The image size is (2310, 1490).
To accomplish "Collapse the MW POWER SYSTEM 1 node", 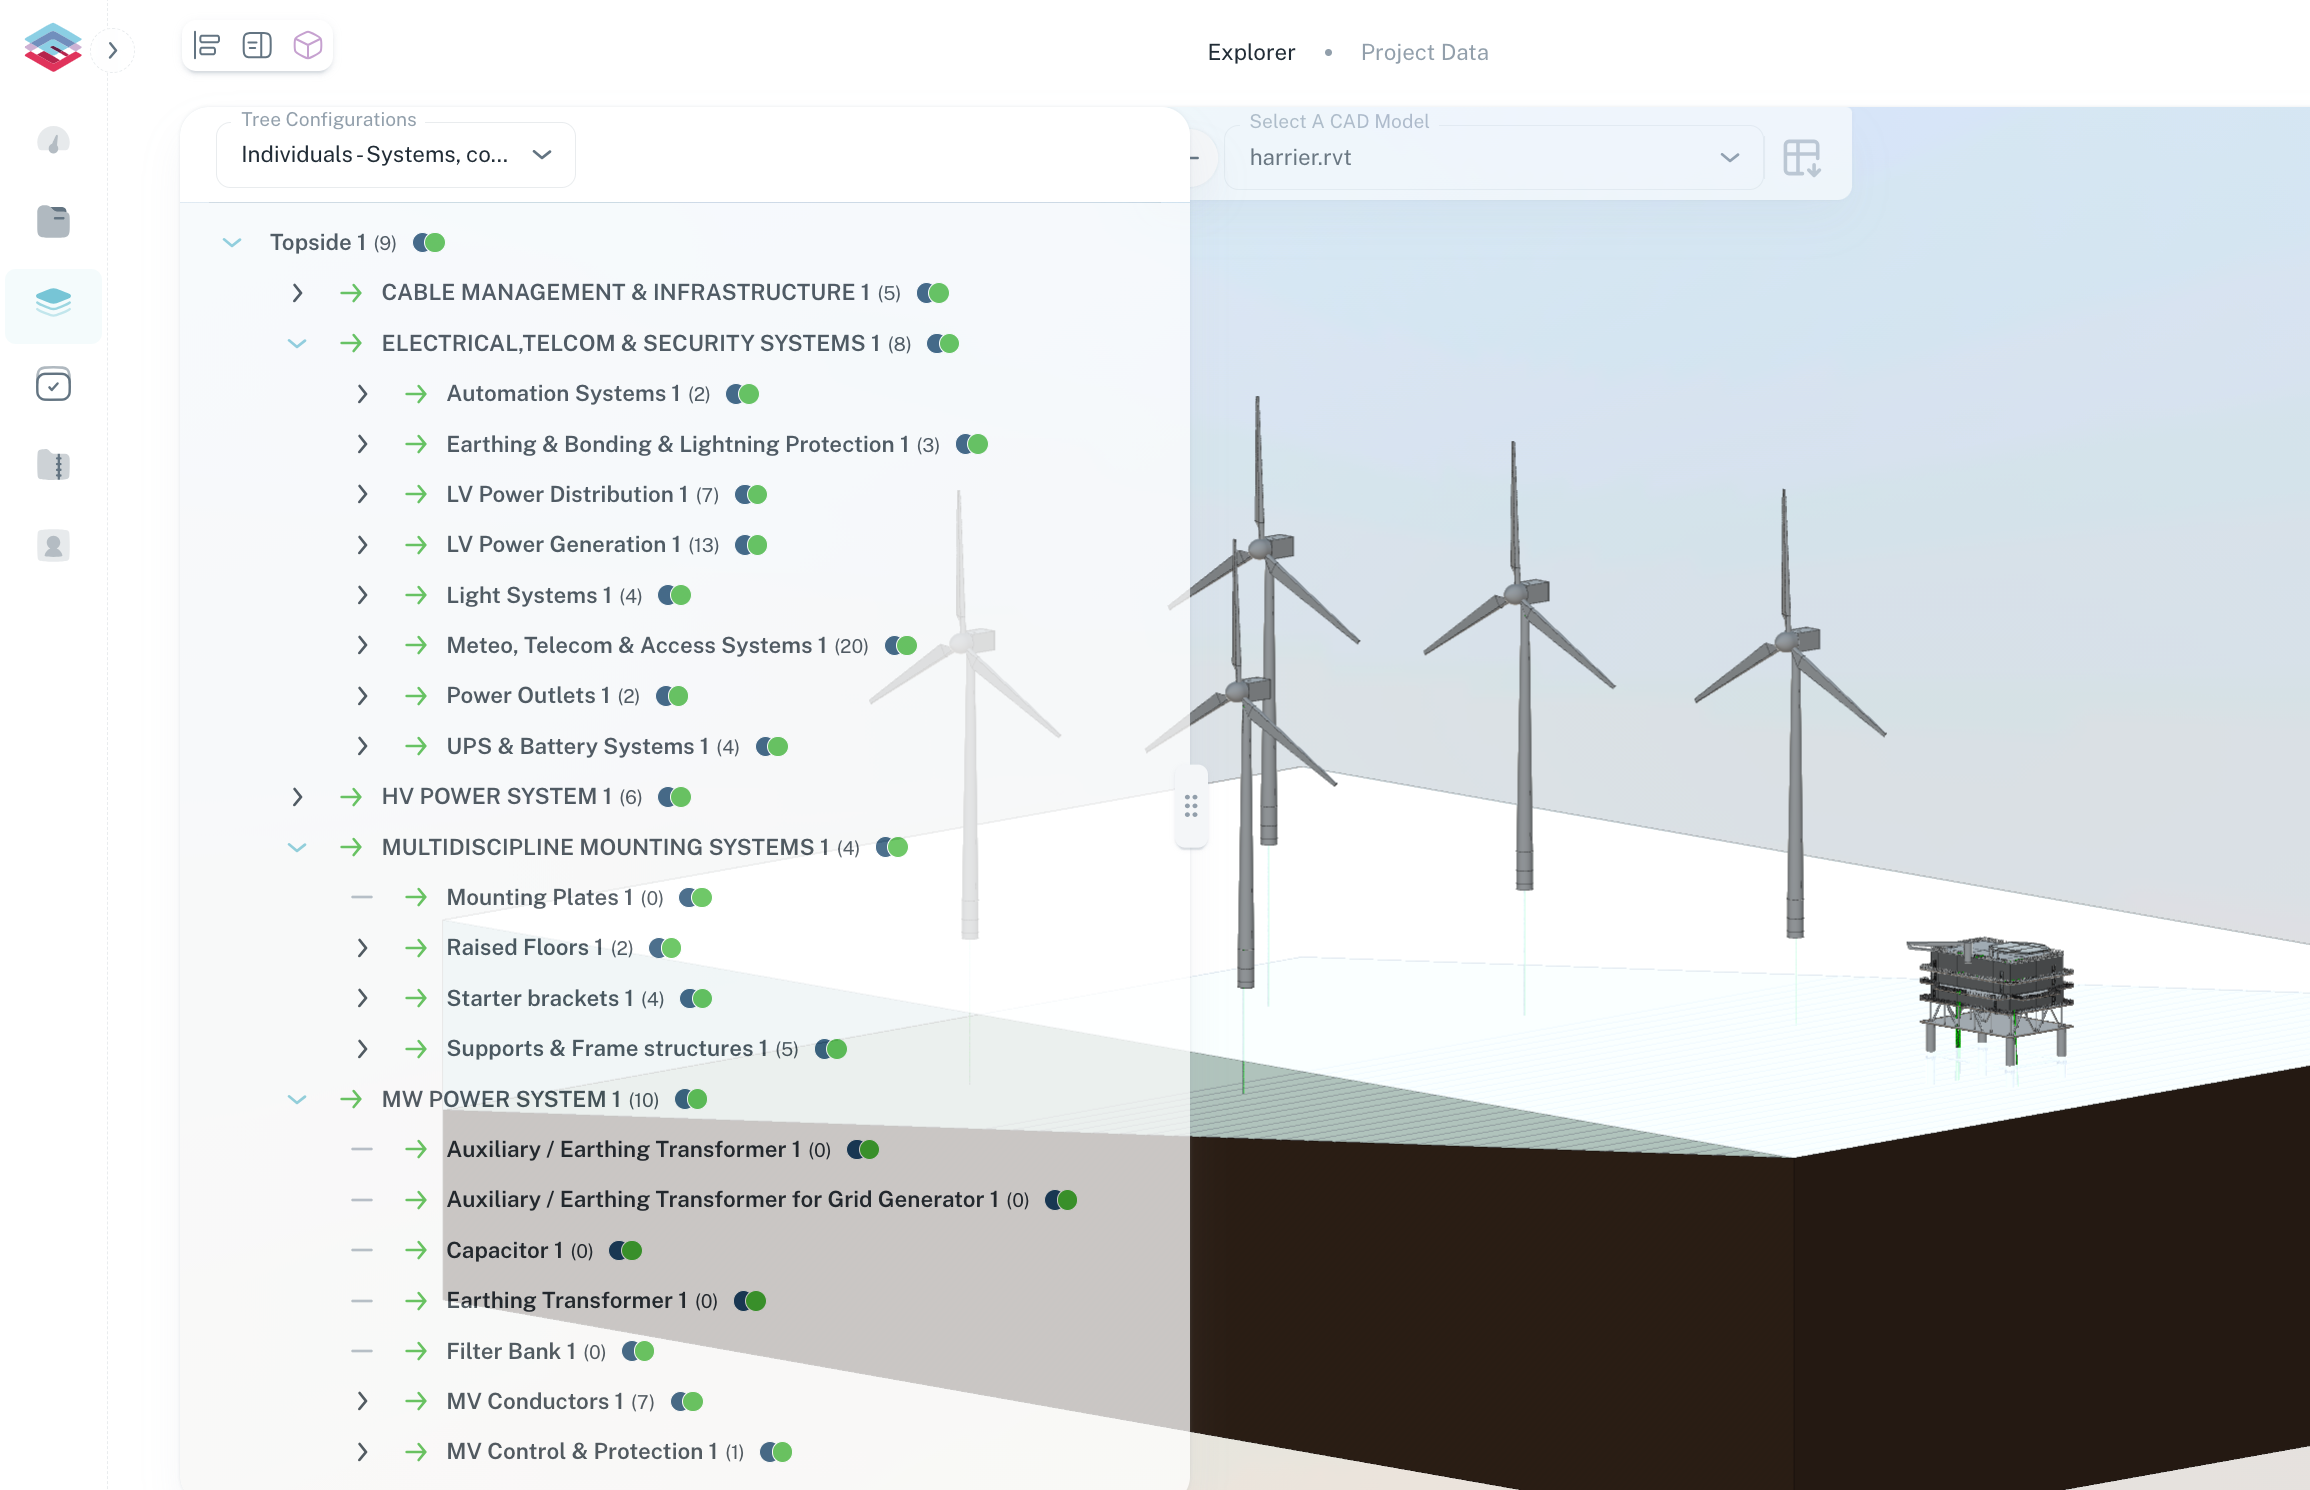I will click(297, 1099).
